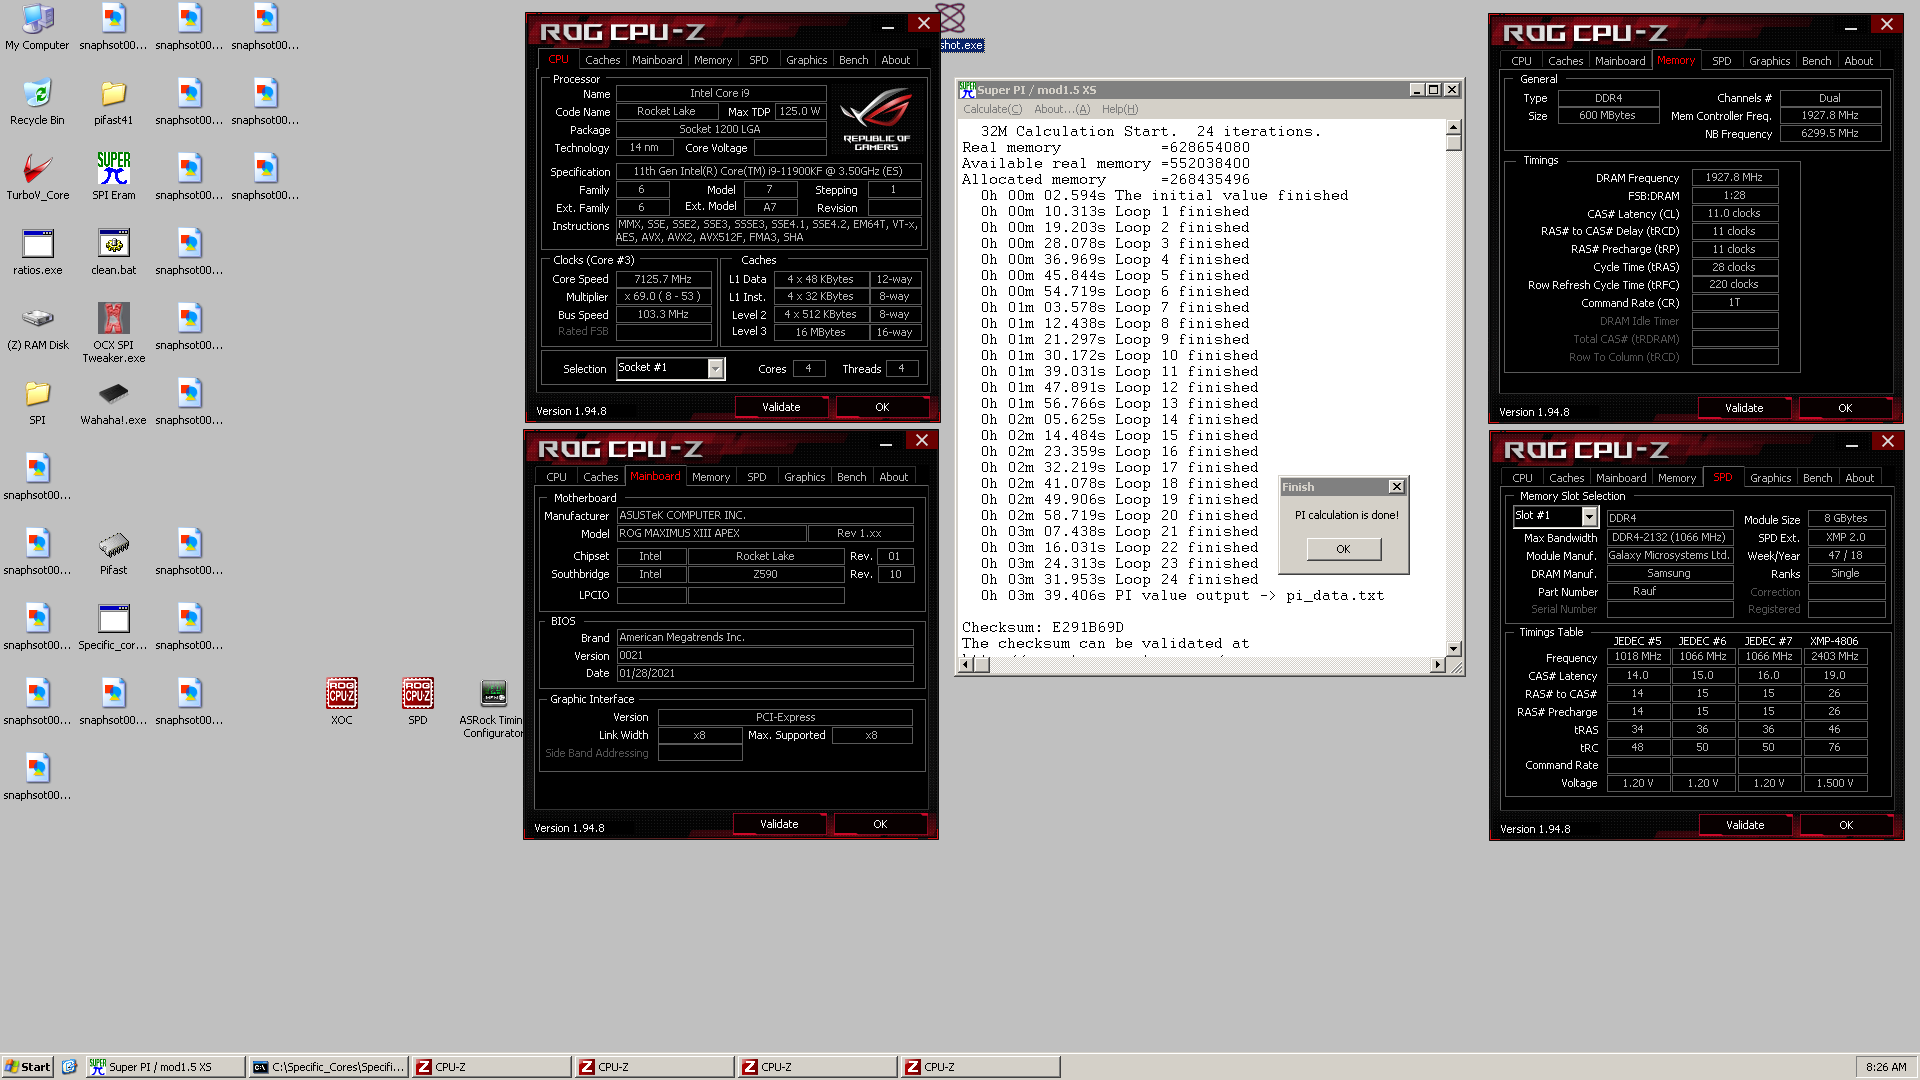Click the ROG Republic of Gamers logo

click(877, 120)
